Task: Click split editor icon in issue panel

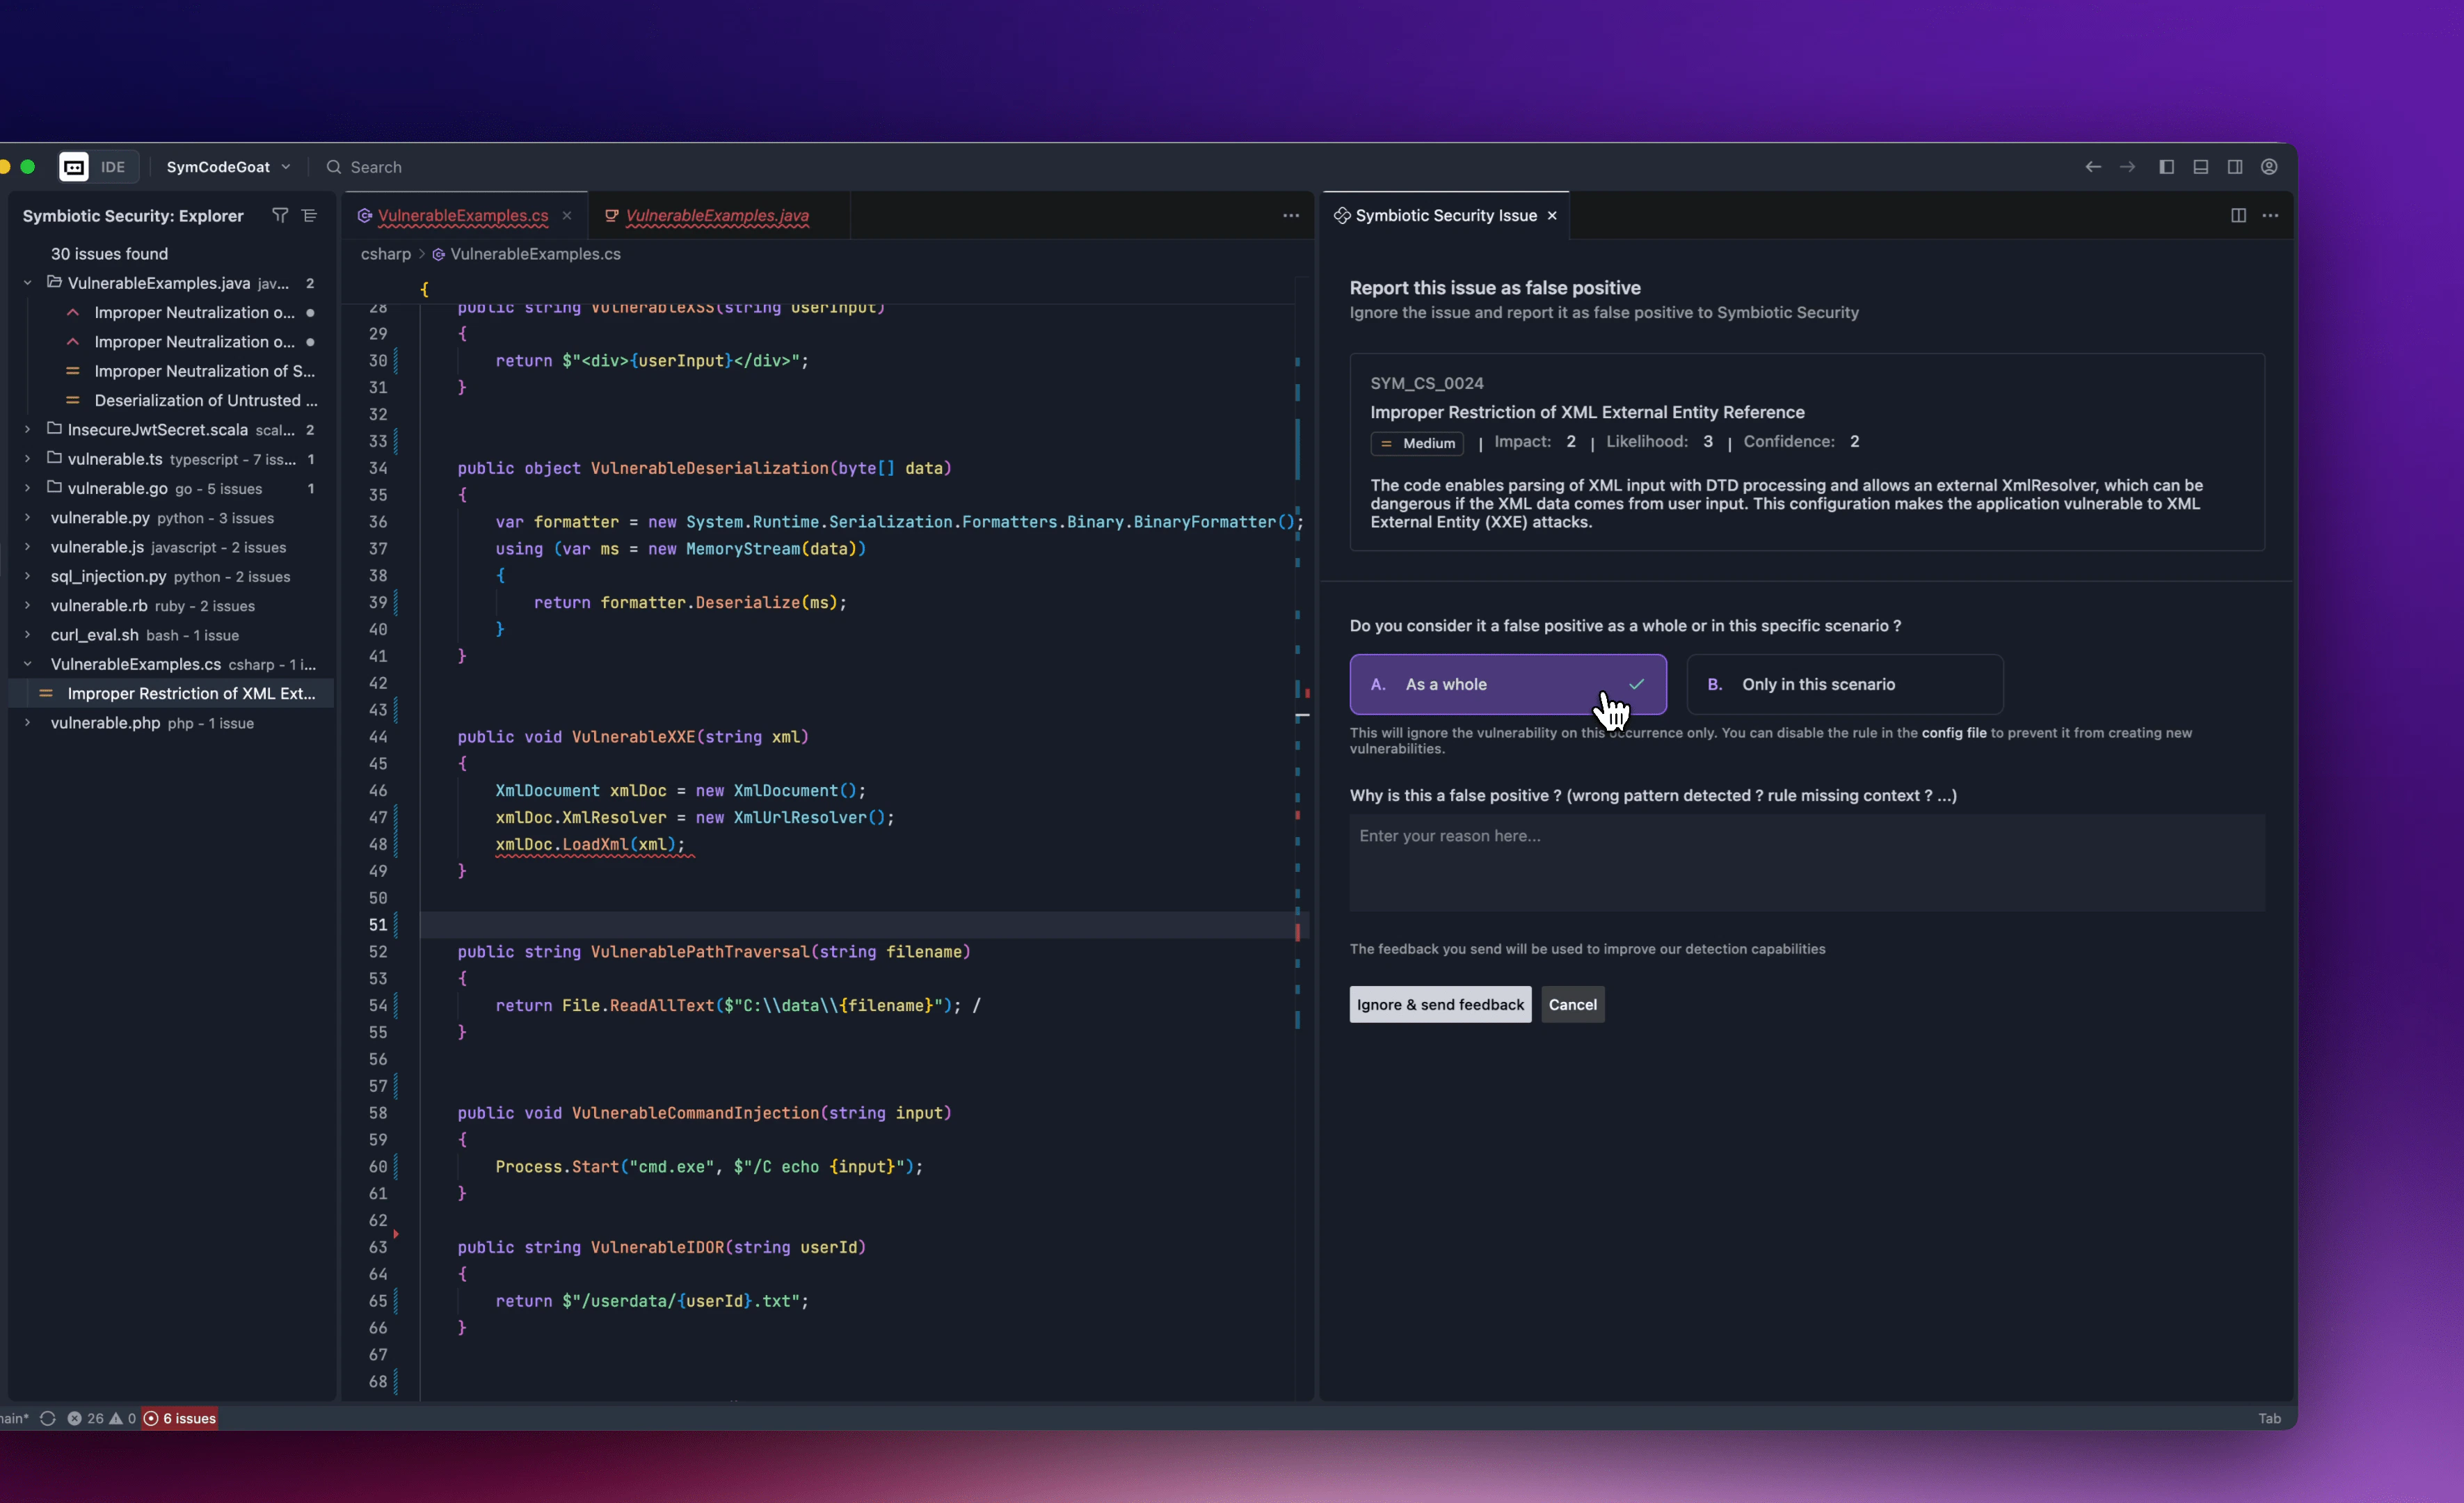Action: pos(2238,215)
